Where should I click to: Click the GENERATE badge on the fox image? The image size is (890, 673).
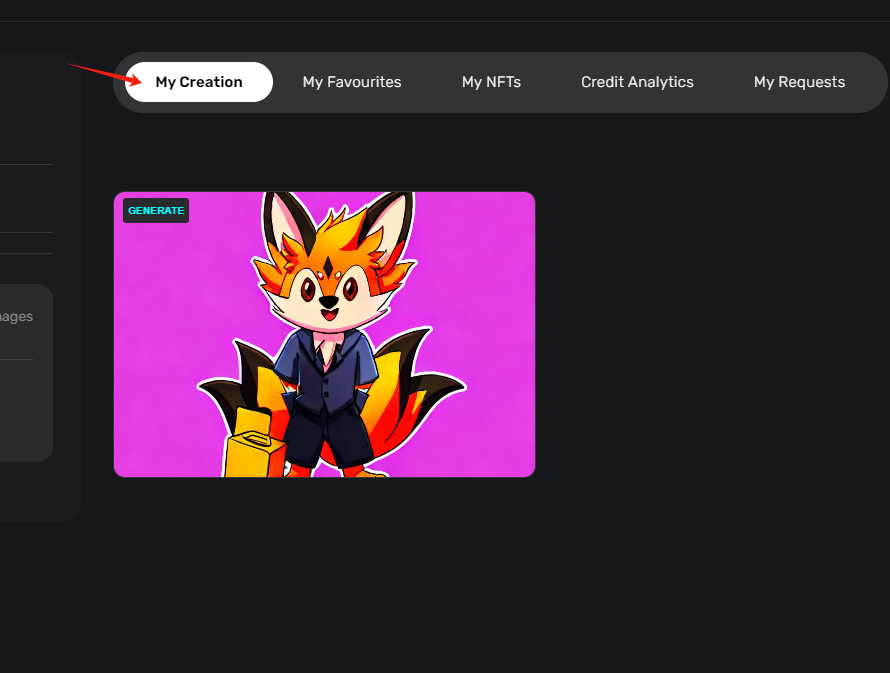pos(156,211)
